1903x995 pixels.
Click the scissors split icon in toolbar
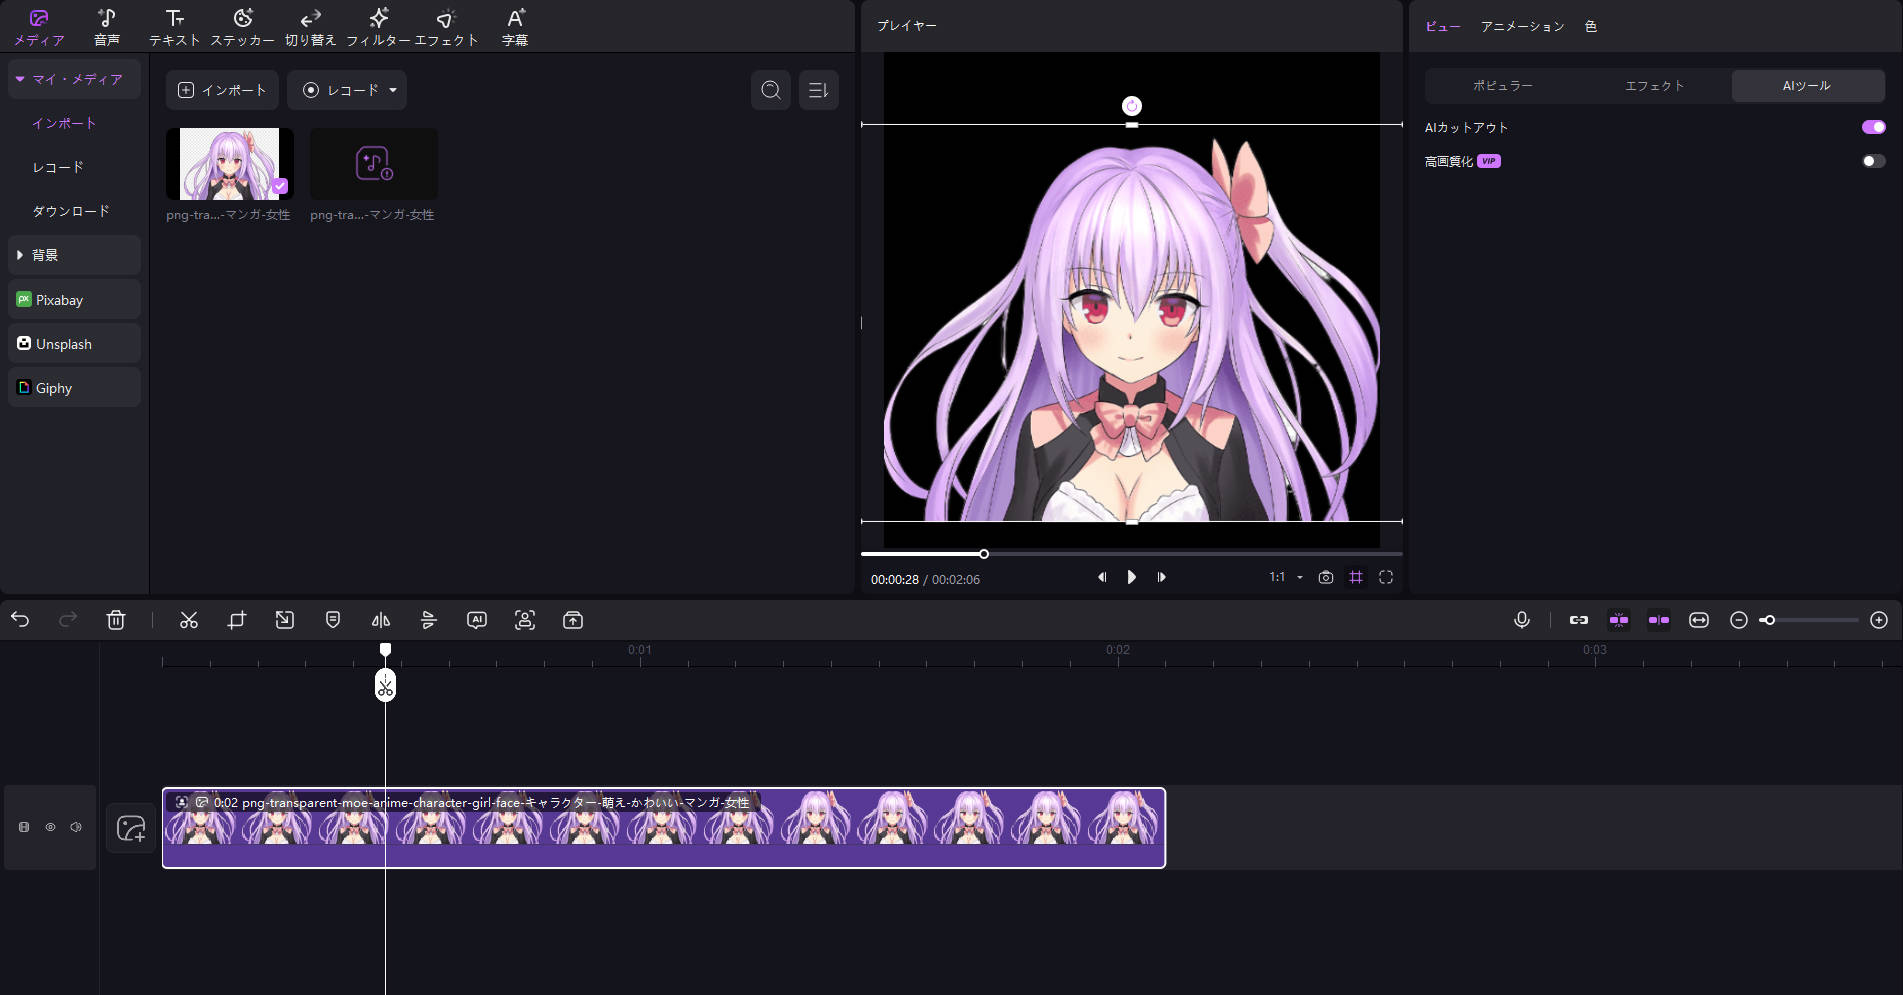tap(189, 620)
